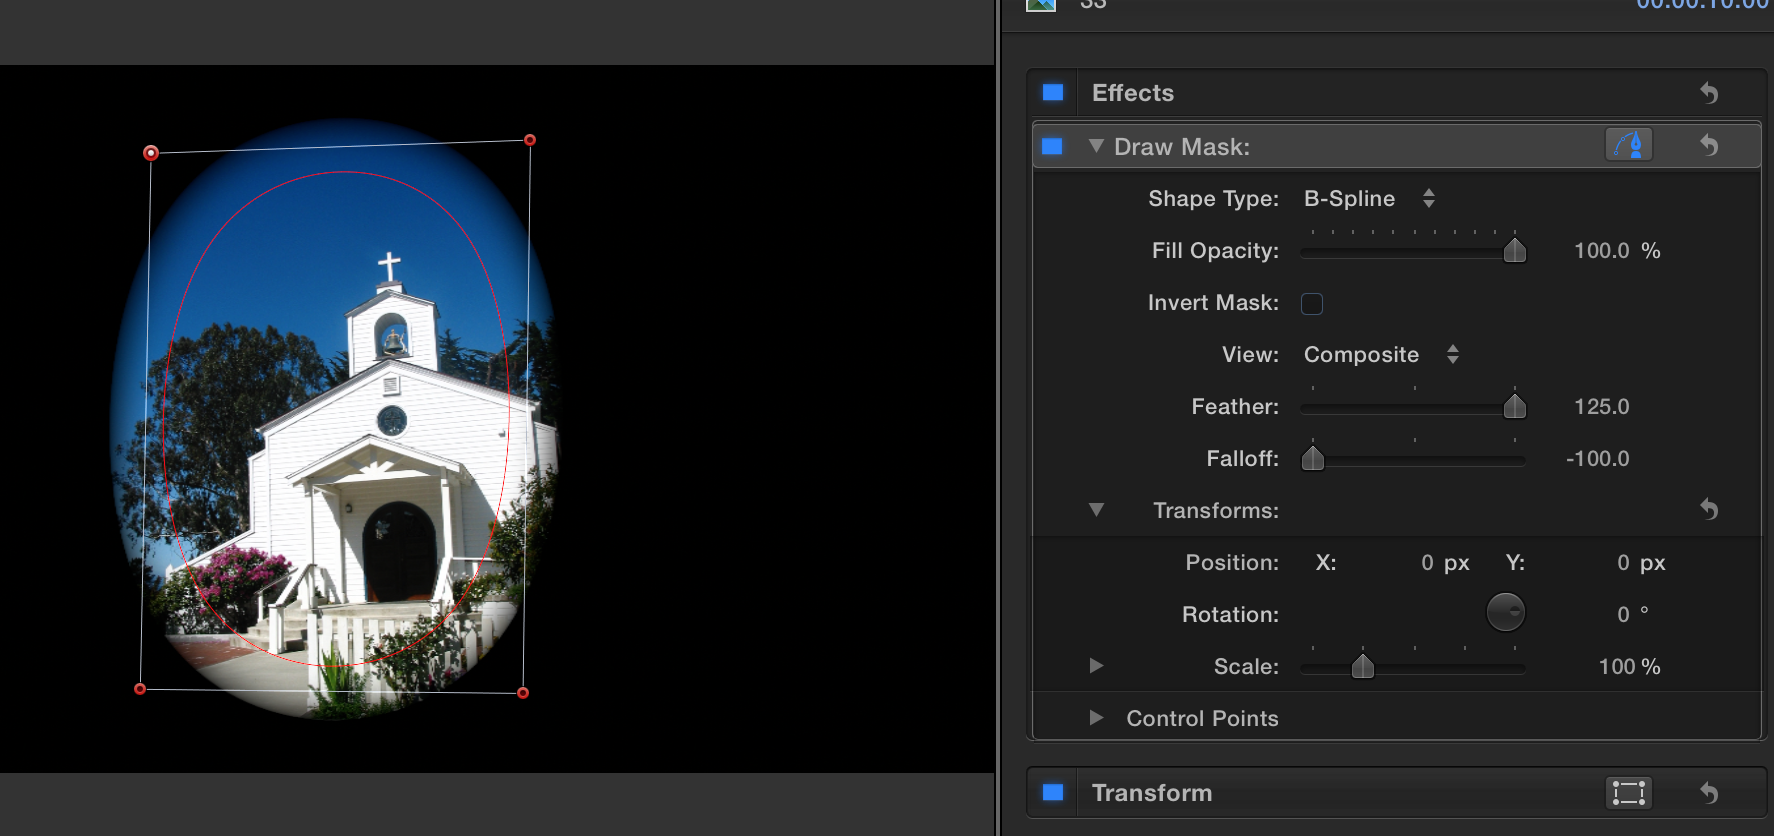Click the Draw Mask pen onscreen-controls icon
The image size is (1774, 836).
click(1629, 145)
